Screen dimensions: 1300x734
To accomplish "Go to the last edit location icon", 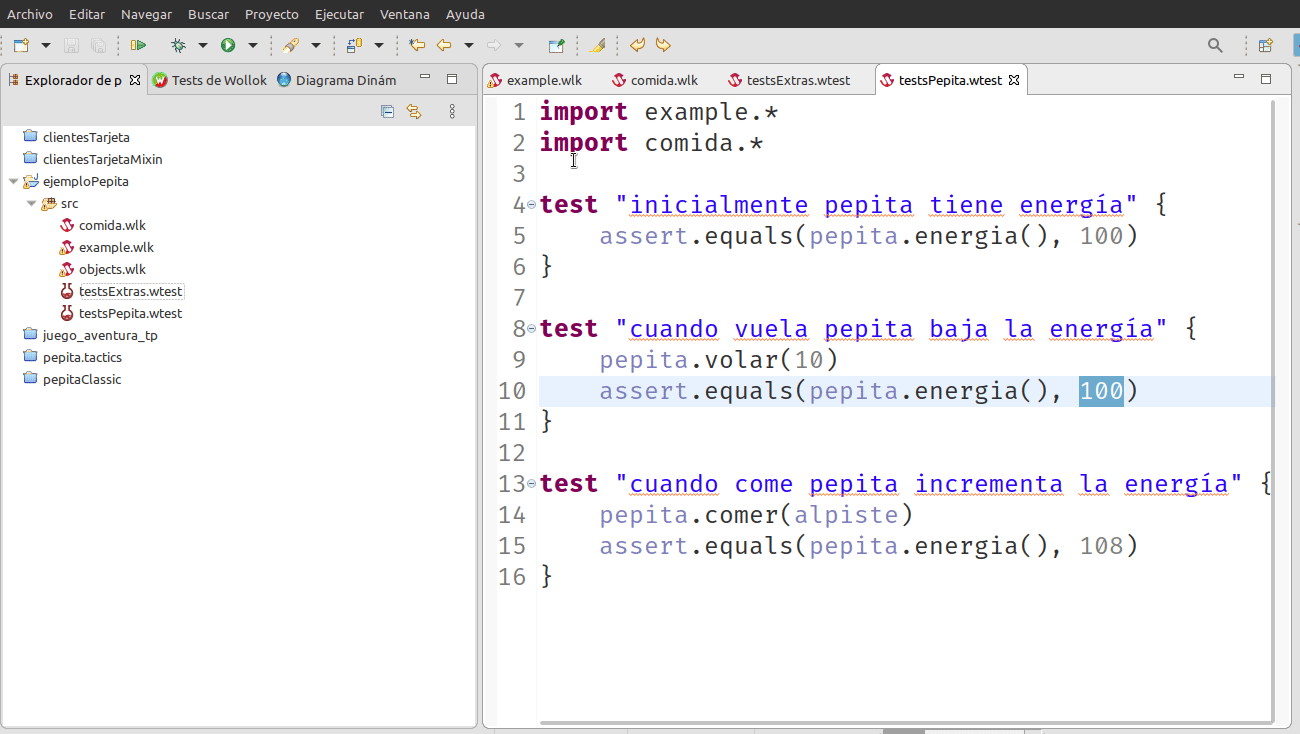I will pos(417,45).
